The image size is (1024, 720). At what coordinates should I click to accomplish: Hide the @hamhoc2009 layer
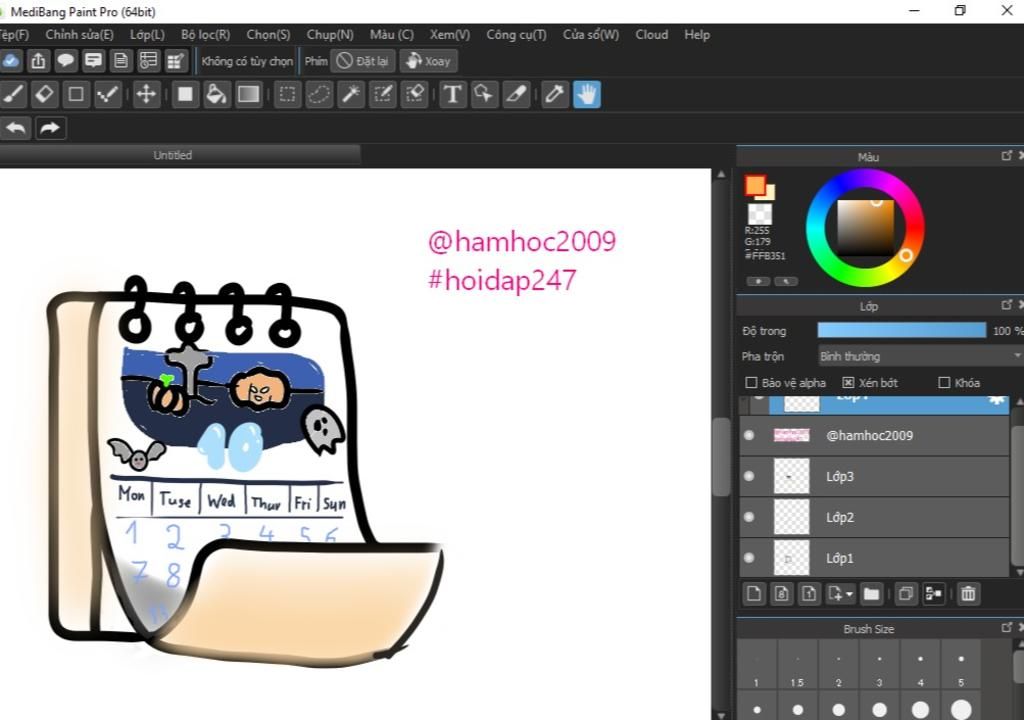(x=749, y=435)
